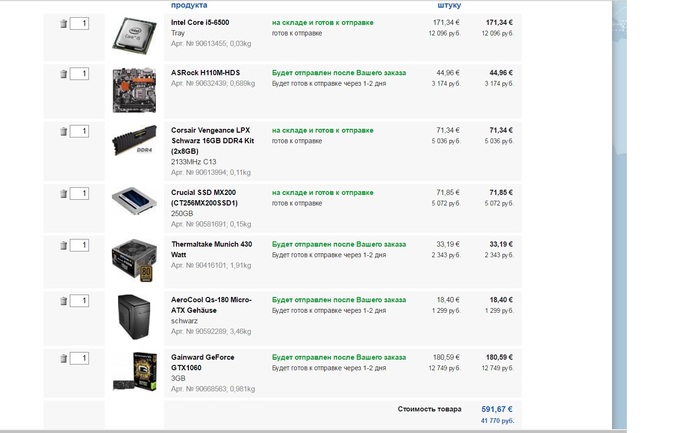Click Crucial total 71,85 €

click(x=501, y=192)
